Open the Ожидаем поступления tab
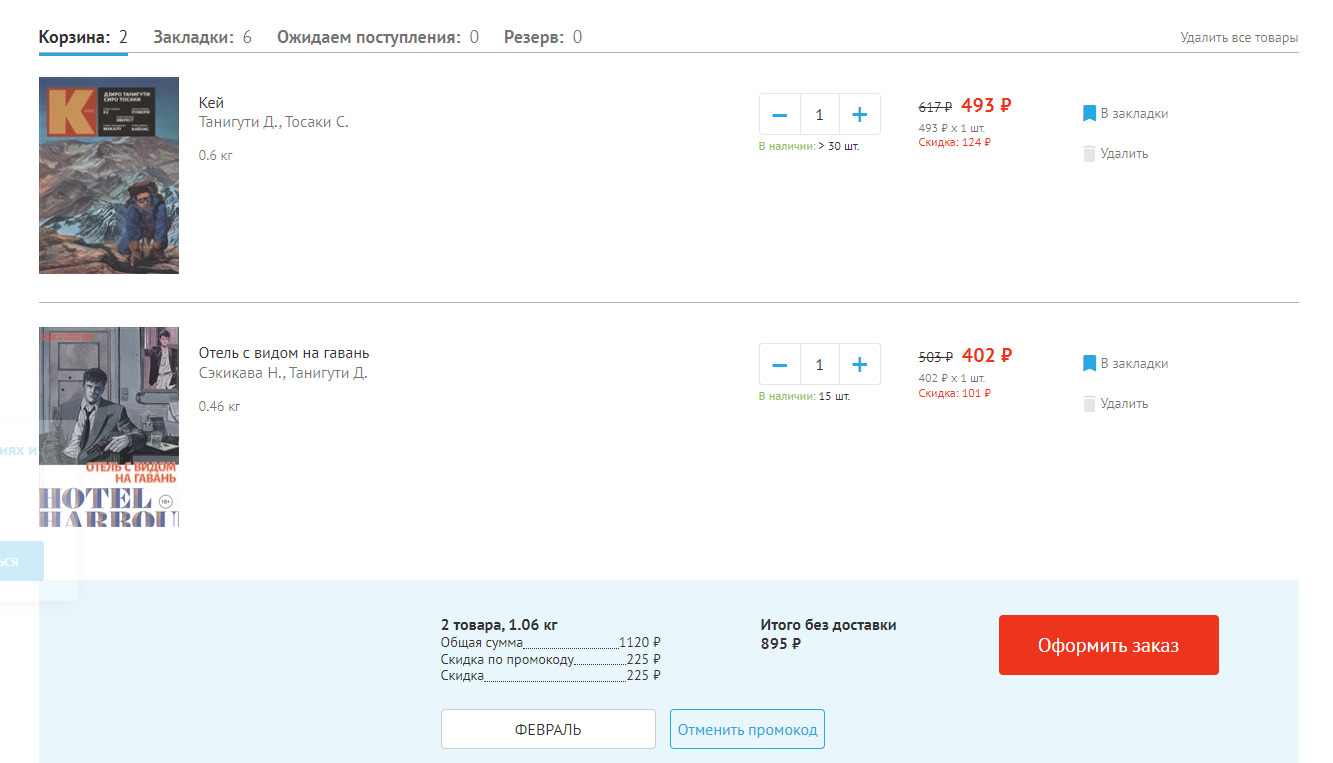This screenshot has width=1333, height=763. click(377, 38)
